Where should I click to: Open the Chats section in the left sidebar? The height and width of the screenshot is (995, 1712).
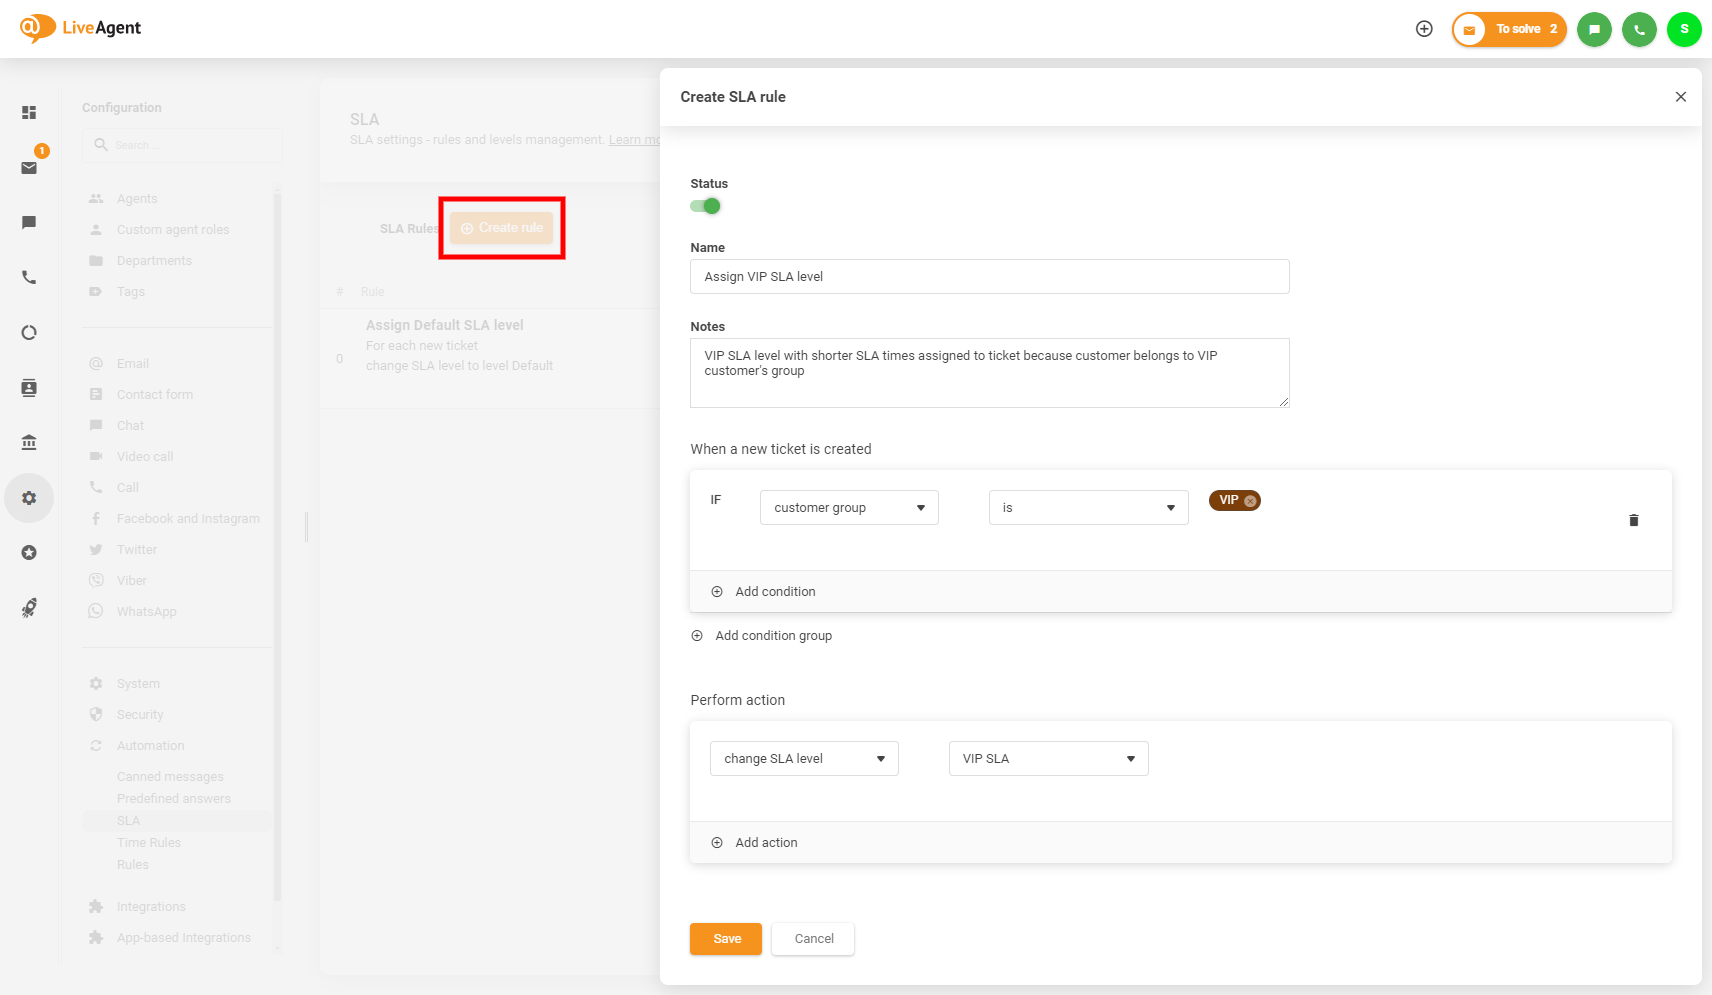[28, 222]
